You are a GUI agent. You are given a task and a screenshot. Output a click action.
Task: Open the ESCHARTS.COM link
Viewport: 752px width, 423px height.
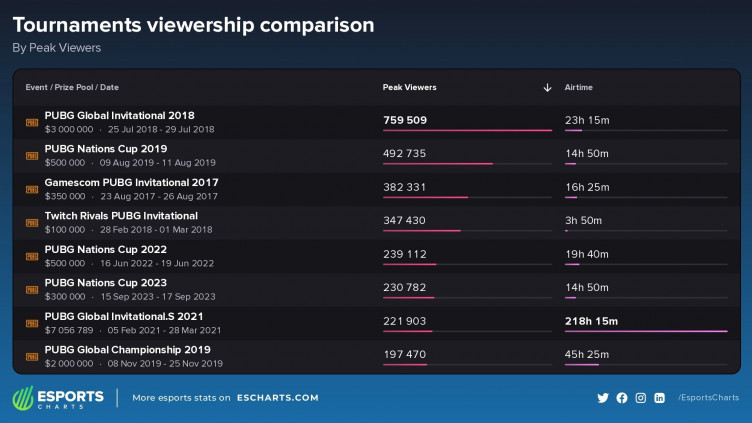[x=278, y=398]
